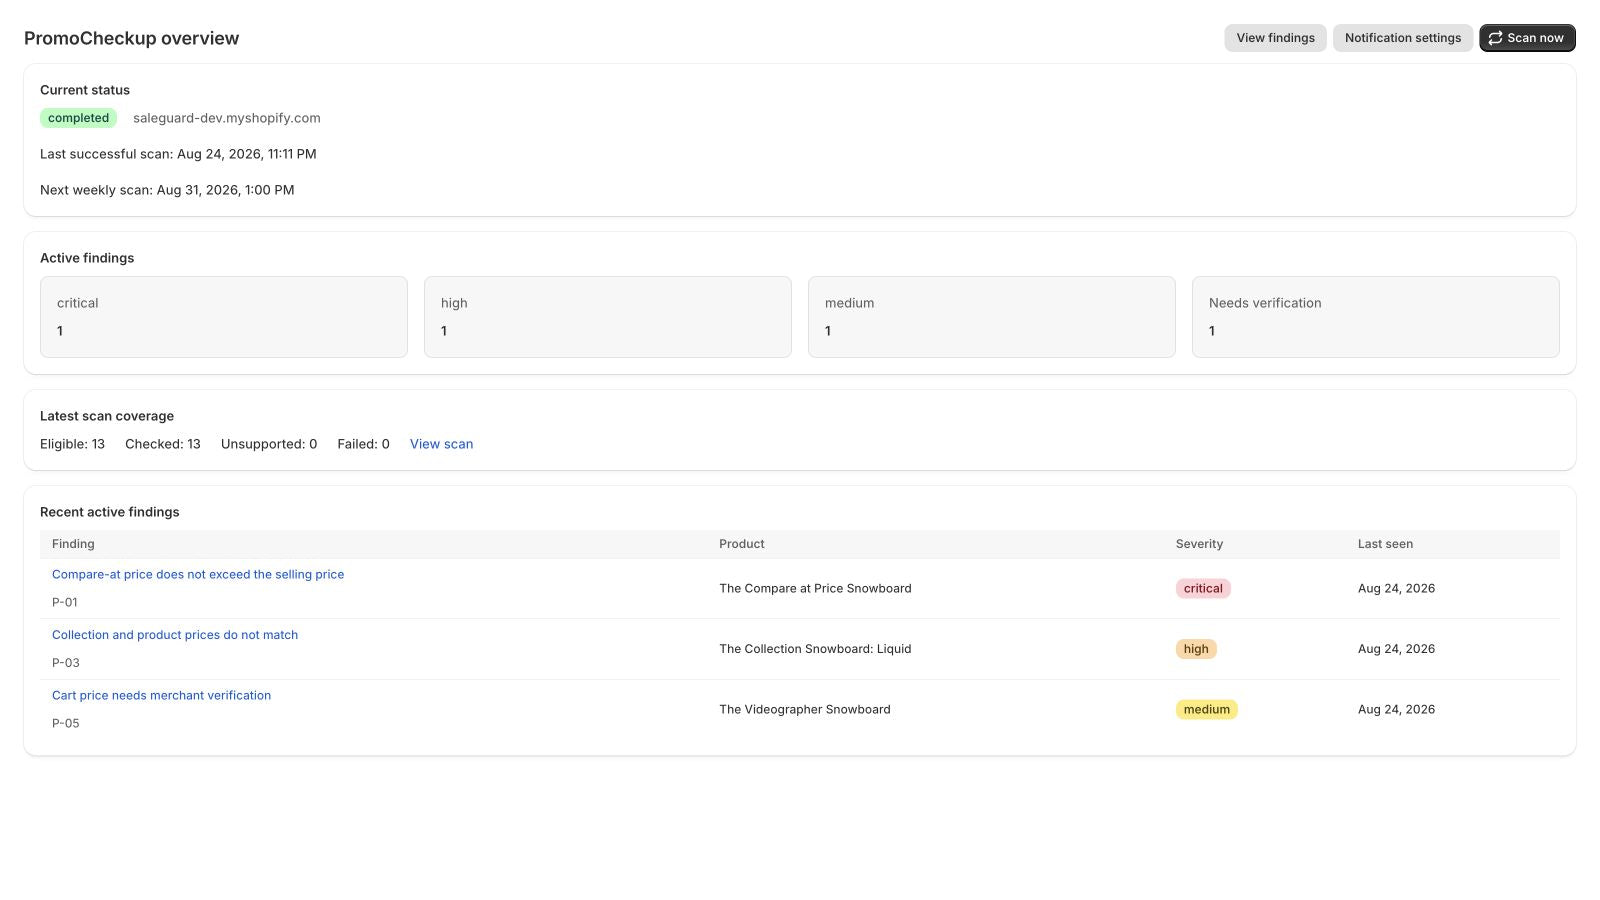Open the Compare-at price finding
1600x900 pixels.
tap(198, 574)
